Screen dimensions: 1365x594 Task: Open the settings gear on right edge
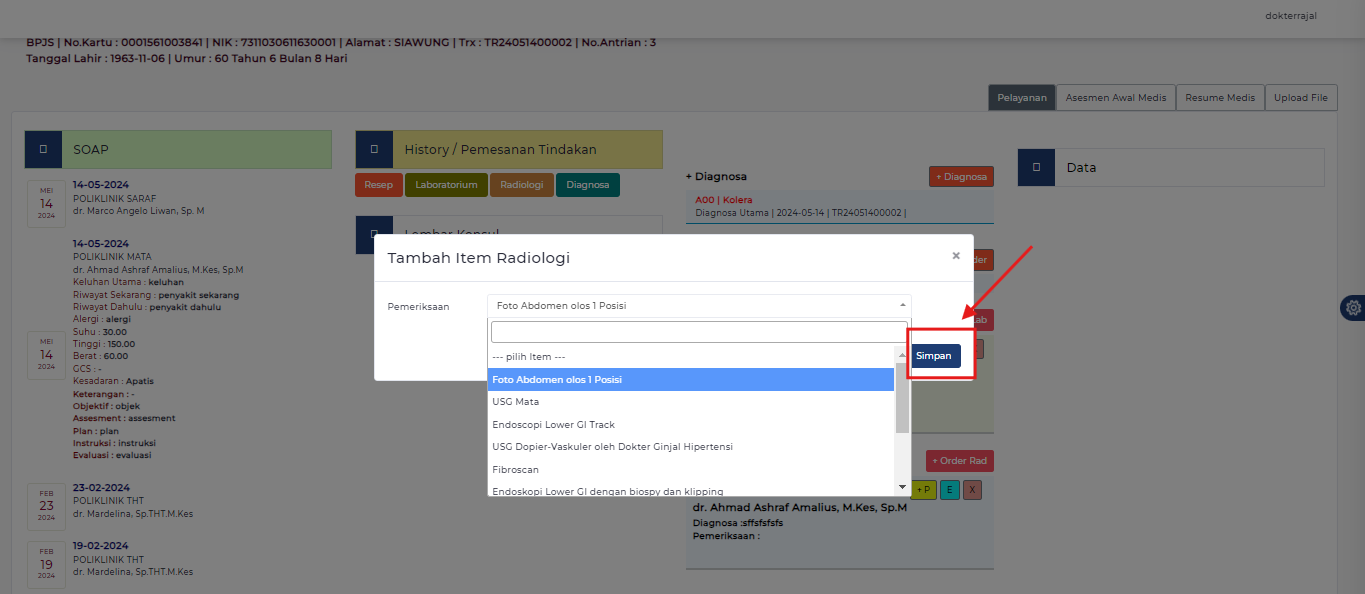[1353, 307]
